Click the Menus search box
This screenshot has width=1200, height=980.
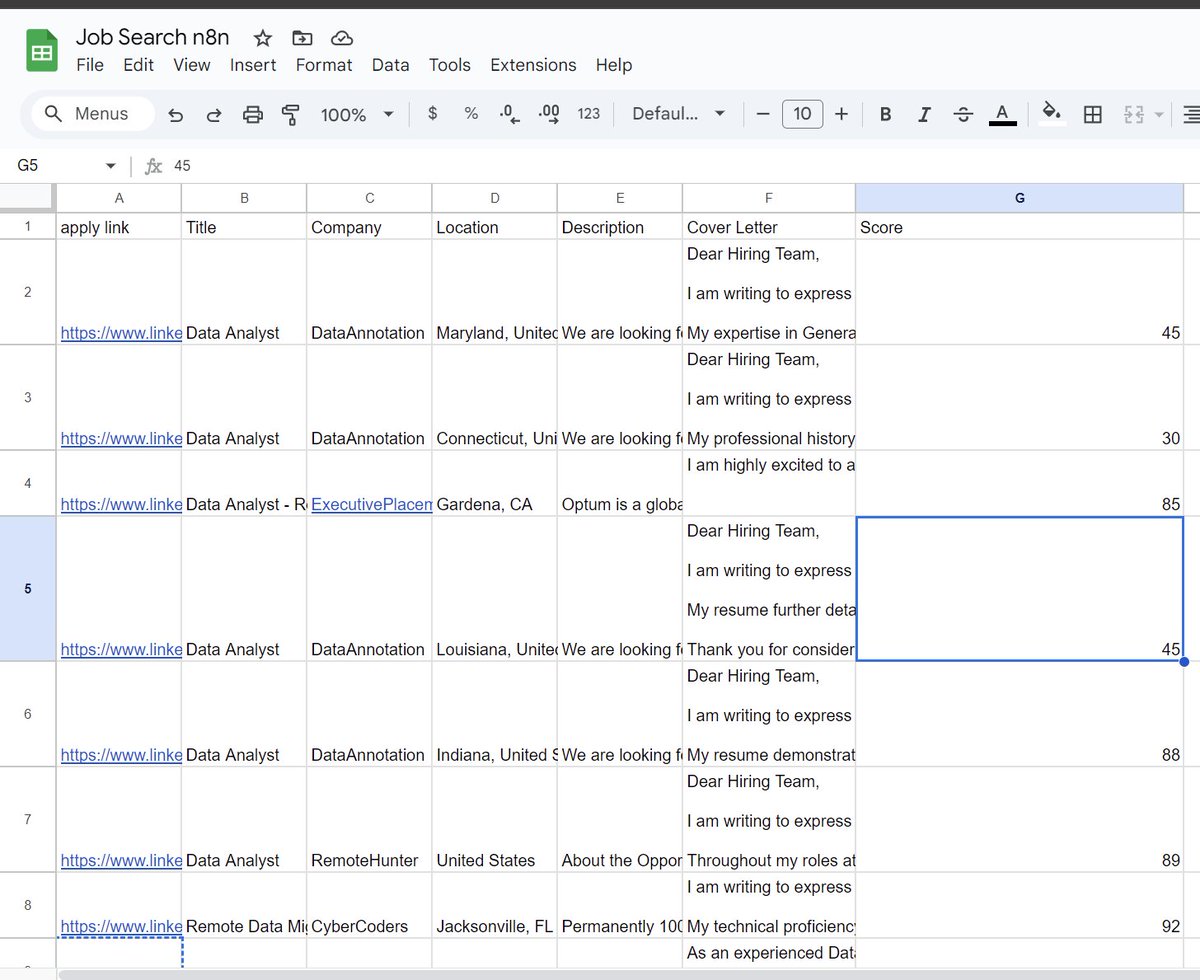(93, 114)
